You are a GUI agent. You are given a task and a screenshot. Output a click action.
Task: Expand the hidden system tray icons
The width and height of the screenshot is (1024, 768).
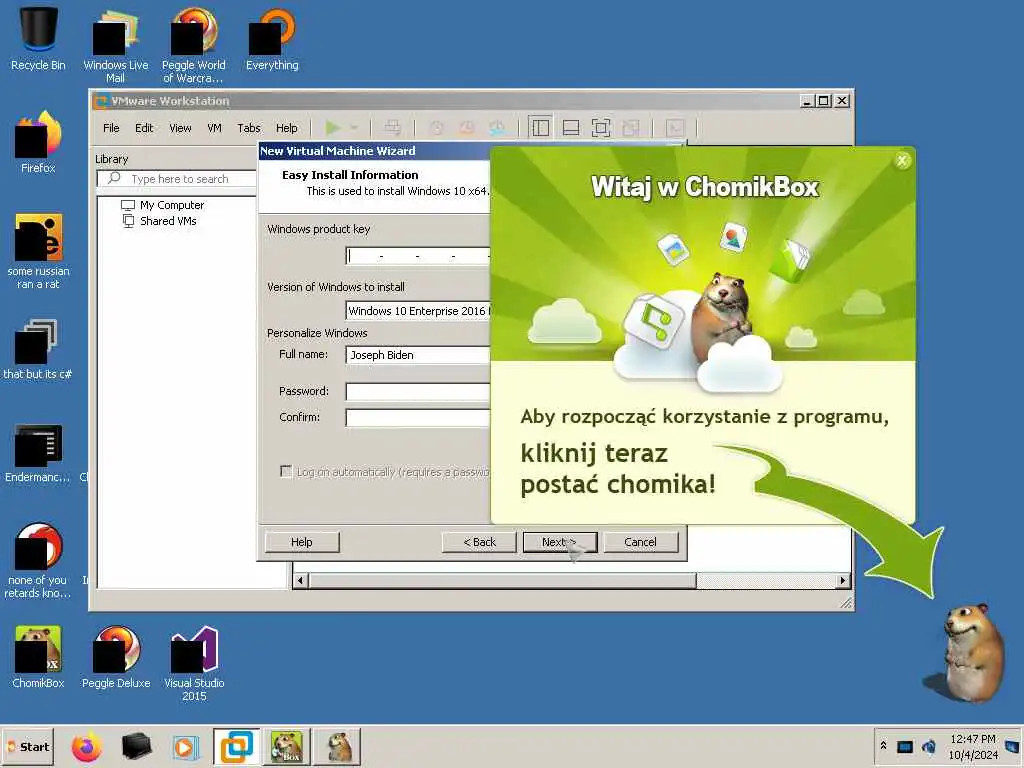coord(884,746)
